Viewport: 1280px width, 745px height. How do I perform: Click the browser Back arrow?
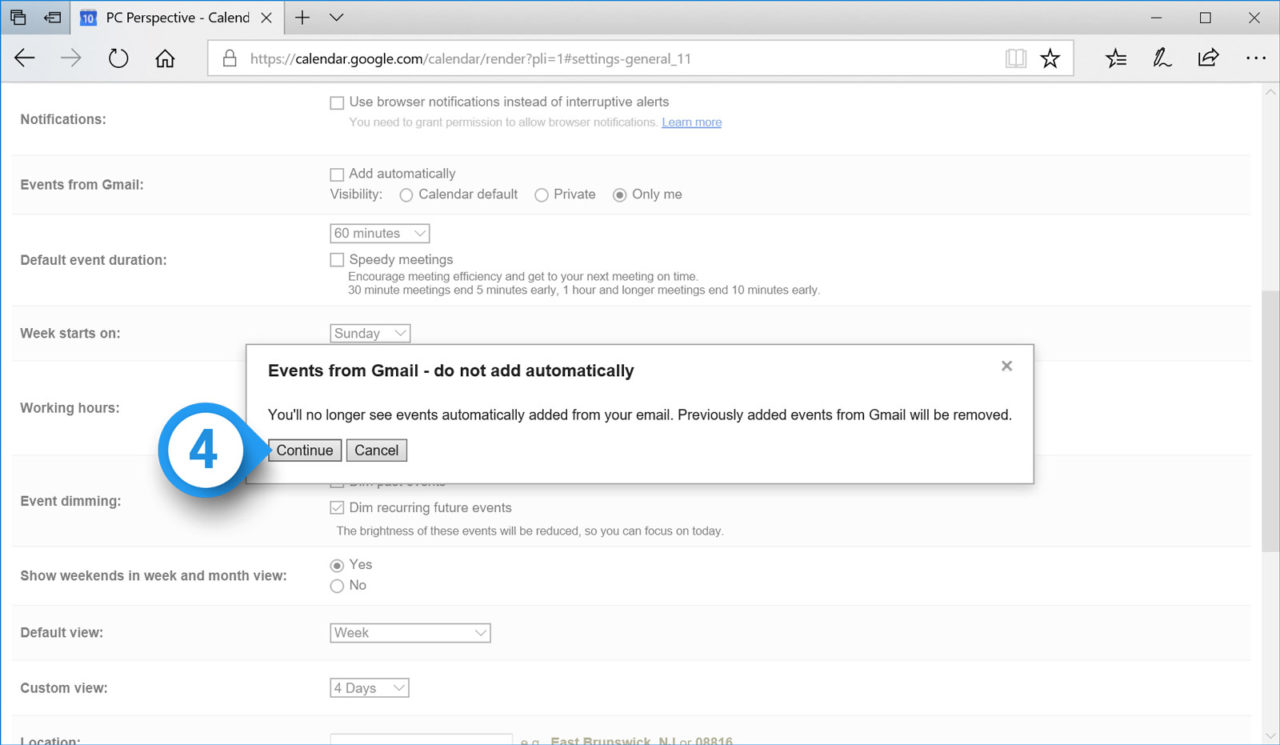click(25, 59)
